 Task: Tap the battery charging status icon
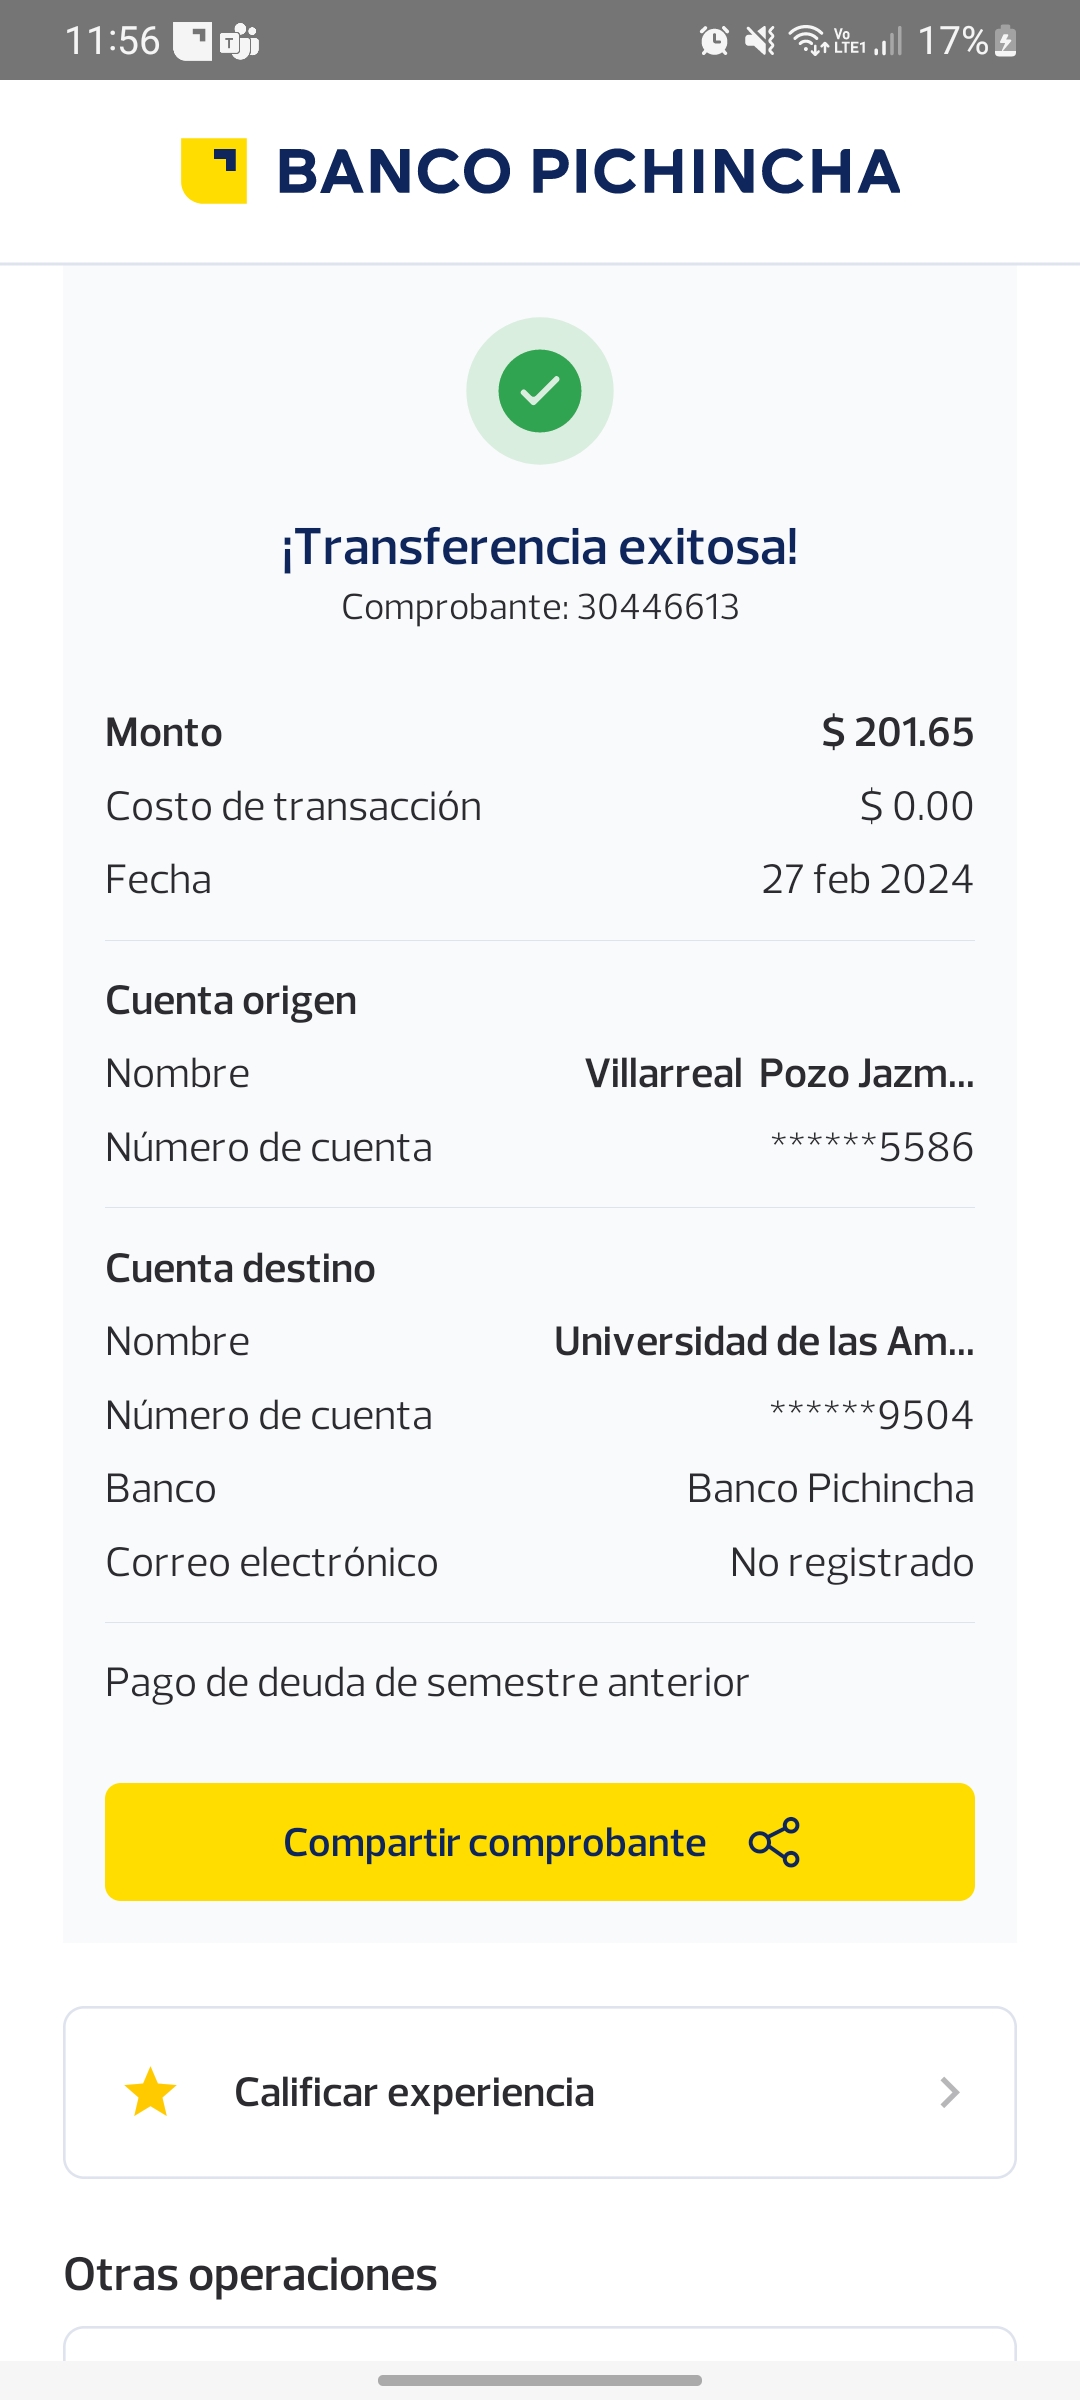click(x=1006, y=42)
